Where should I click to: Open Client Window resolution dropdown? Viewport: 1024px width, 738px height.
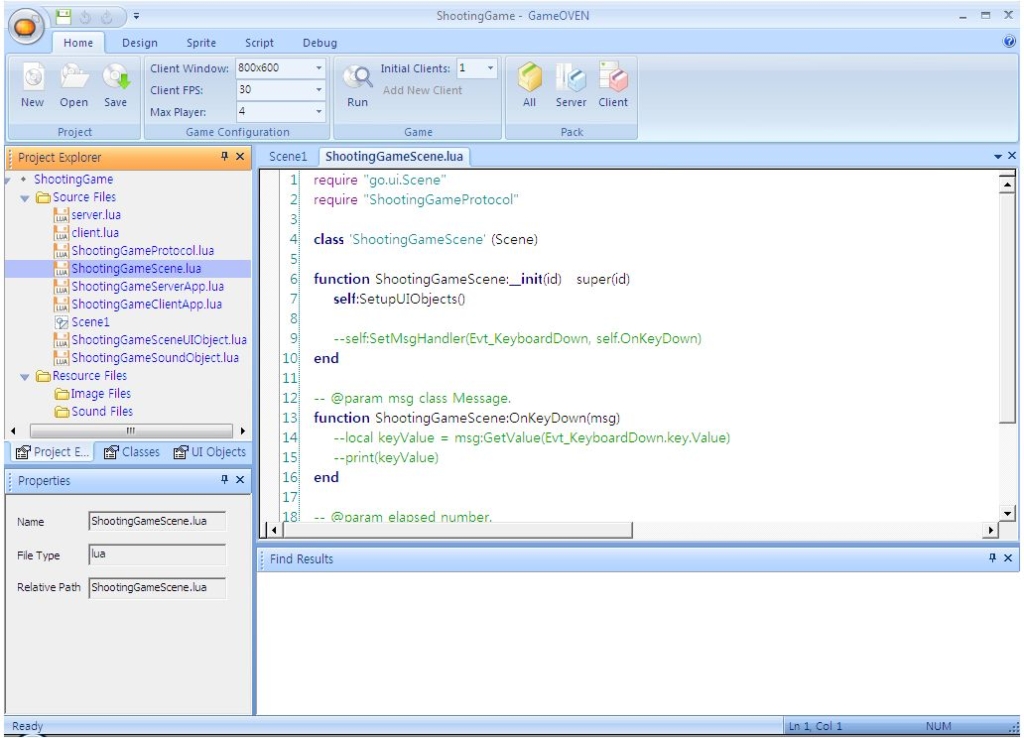pos(319,68)
